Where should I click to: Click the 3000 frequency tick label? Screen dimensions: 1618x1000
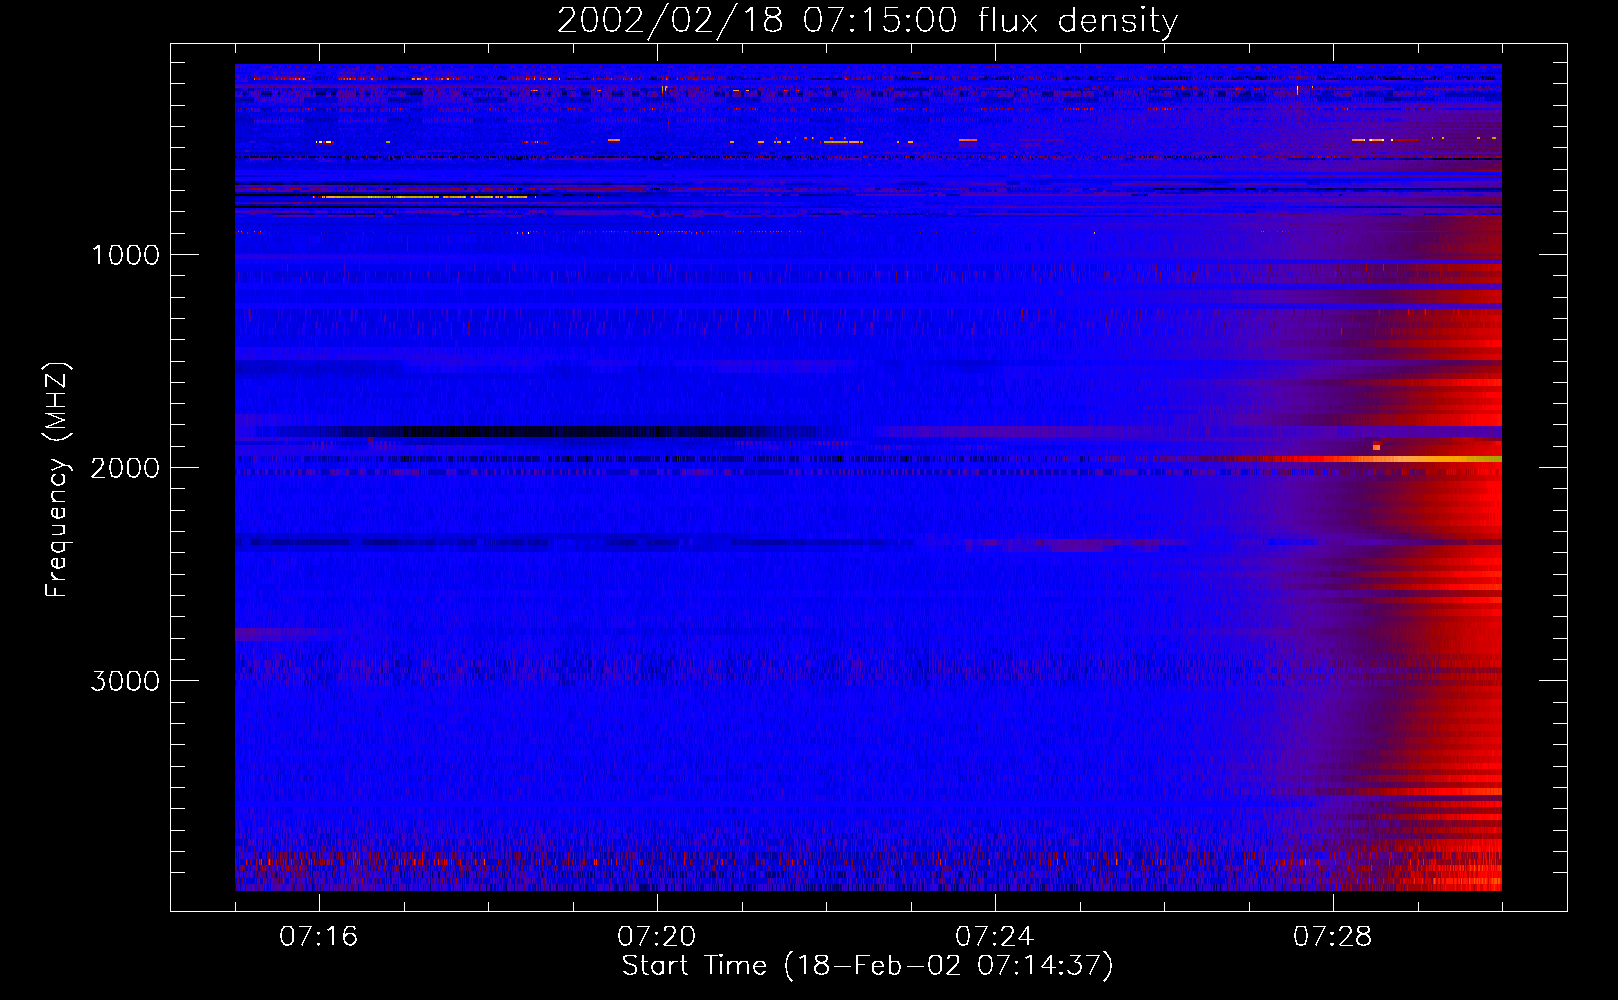(x=126, y=681)
